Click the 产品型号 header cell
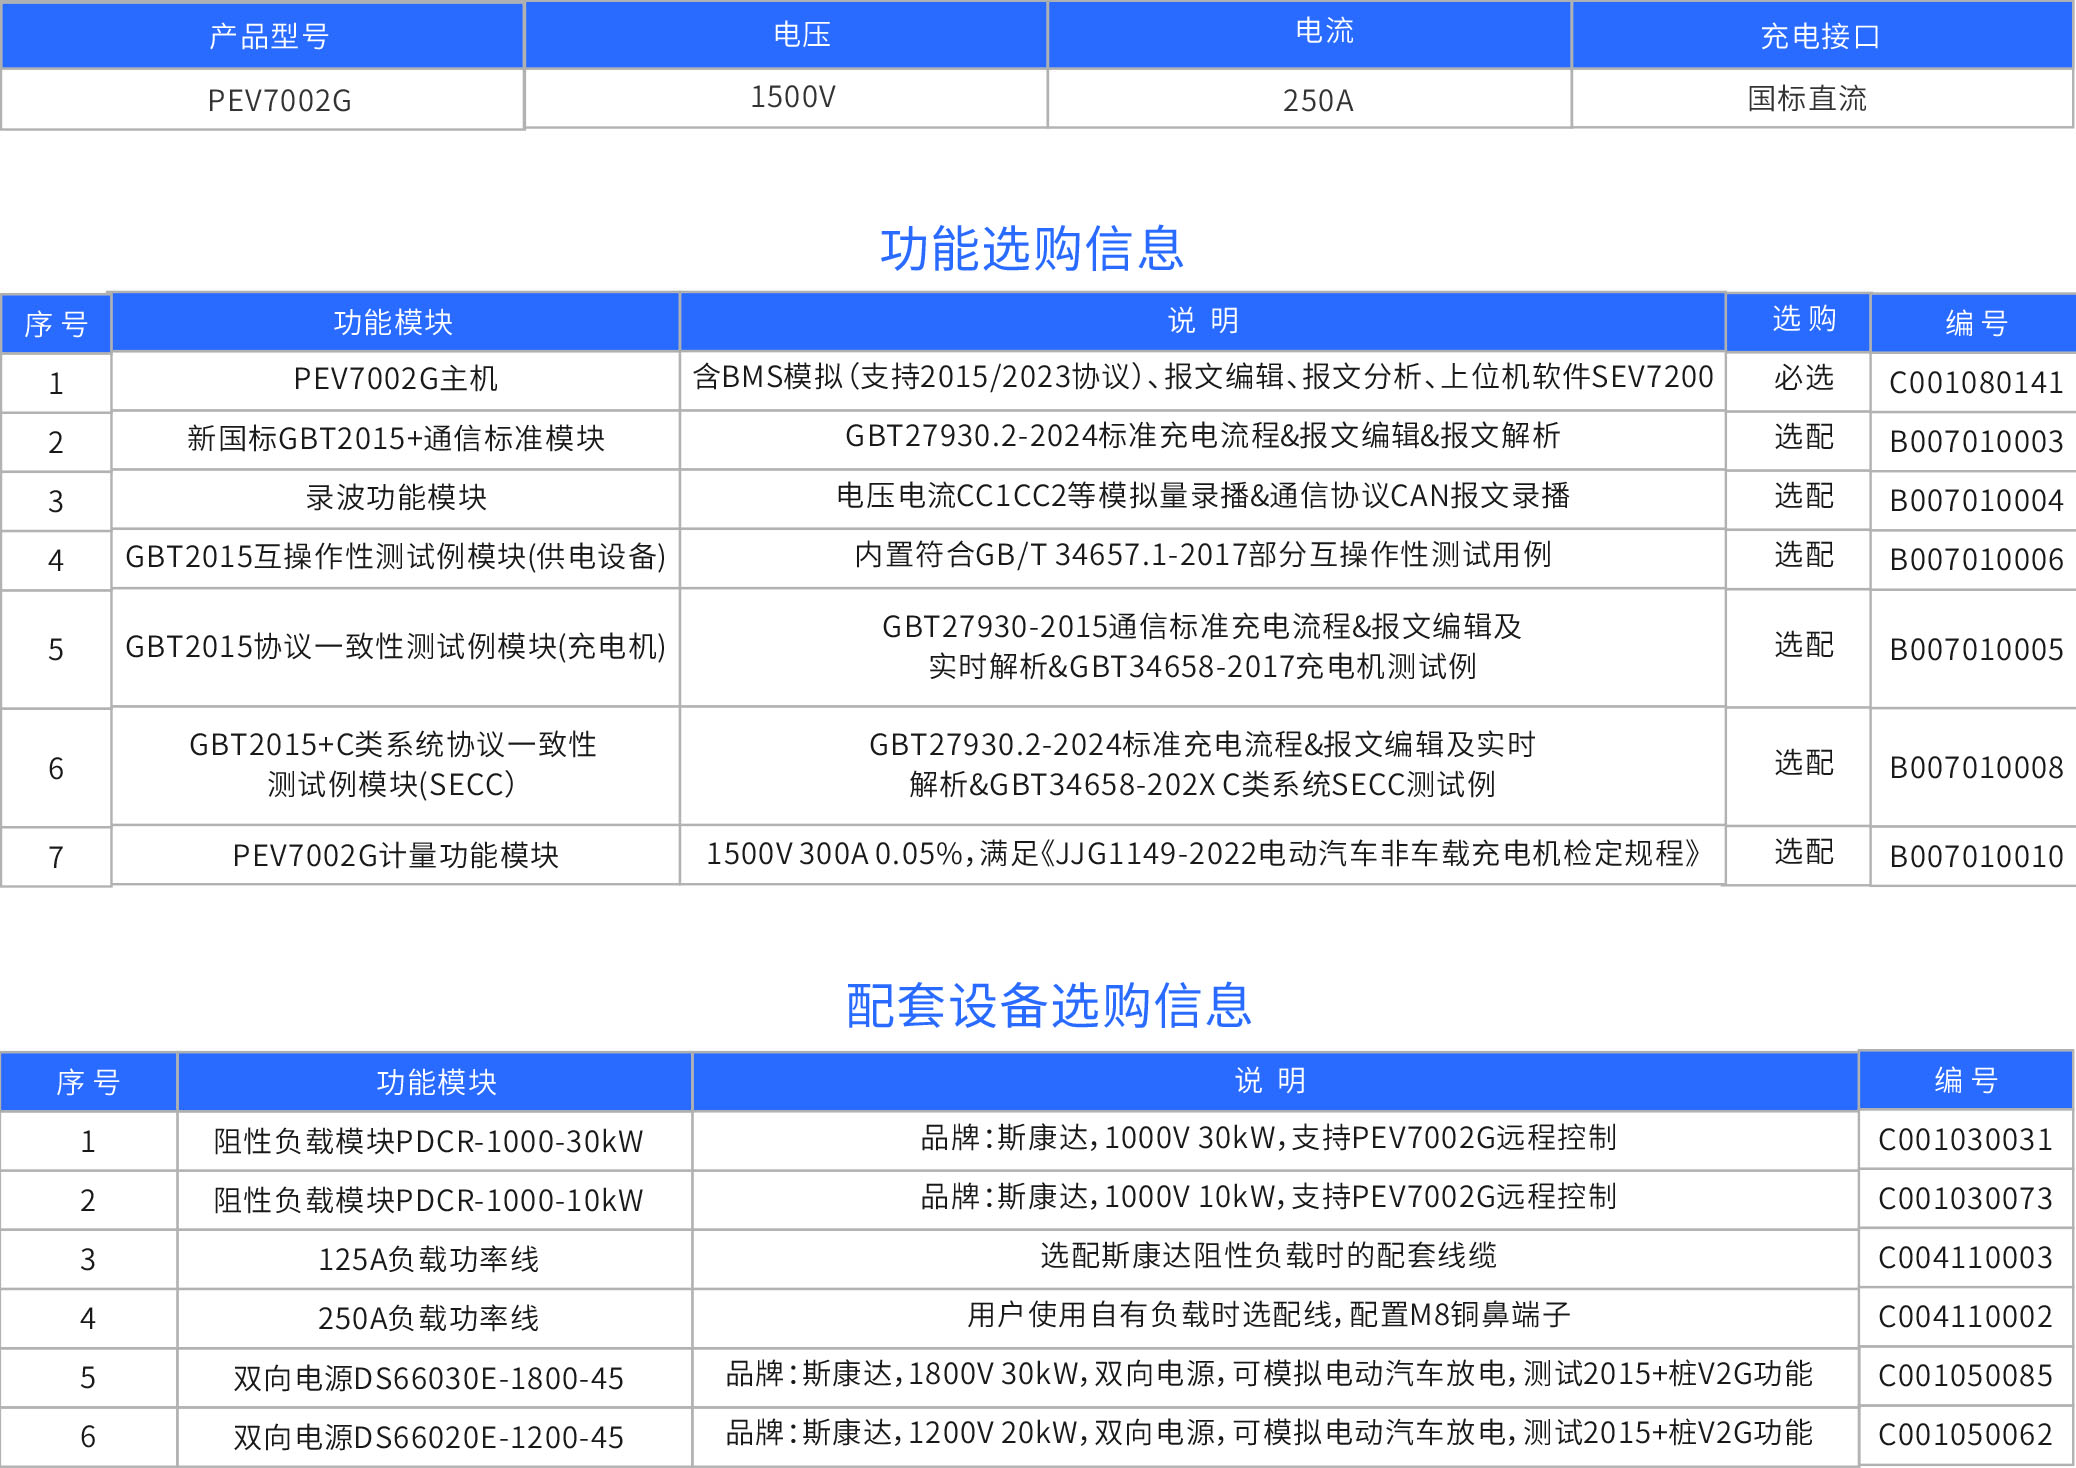 pyautogui.click(x=268, y=37)
